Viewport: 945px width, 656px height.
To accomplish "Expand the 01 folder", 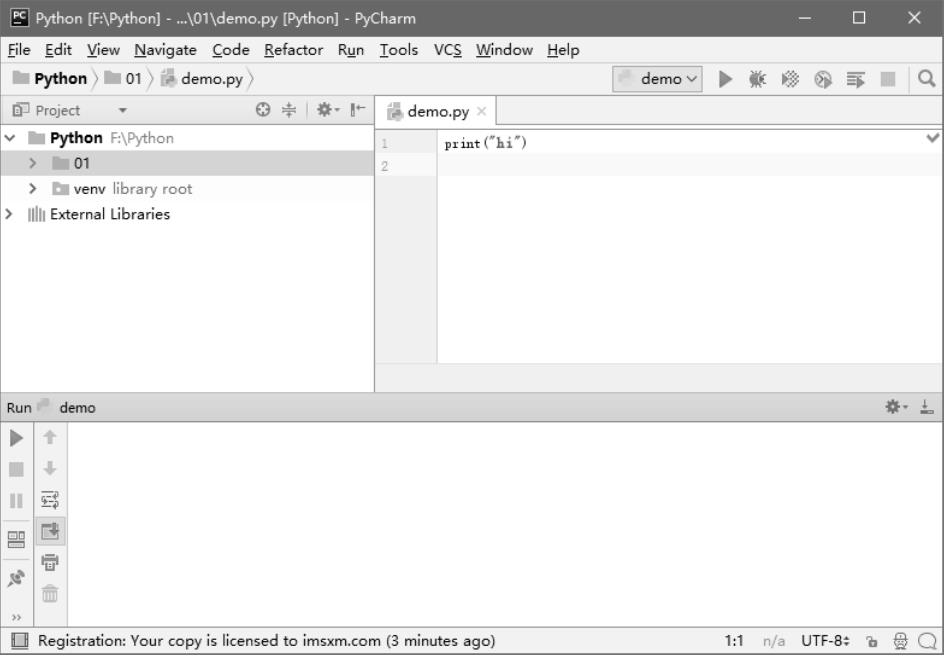I will (x=33, y=163).
